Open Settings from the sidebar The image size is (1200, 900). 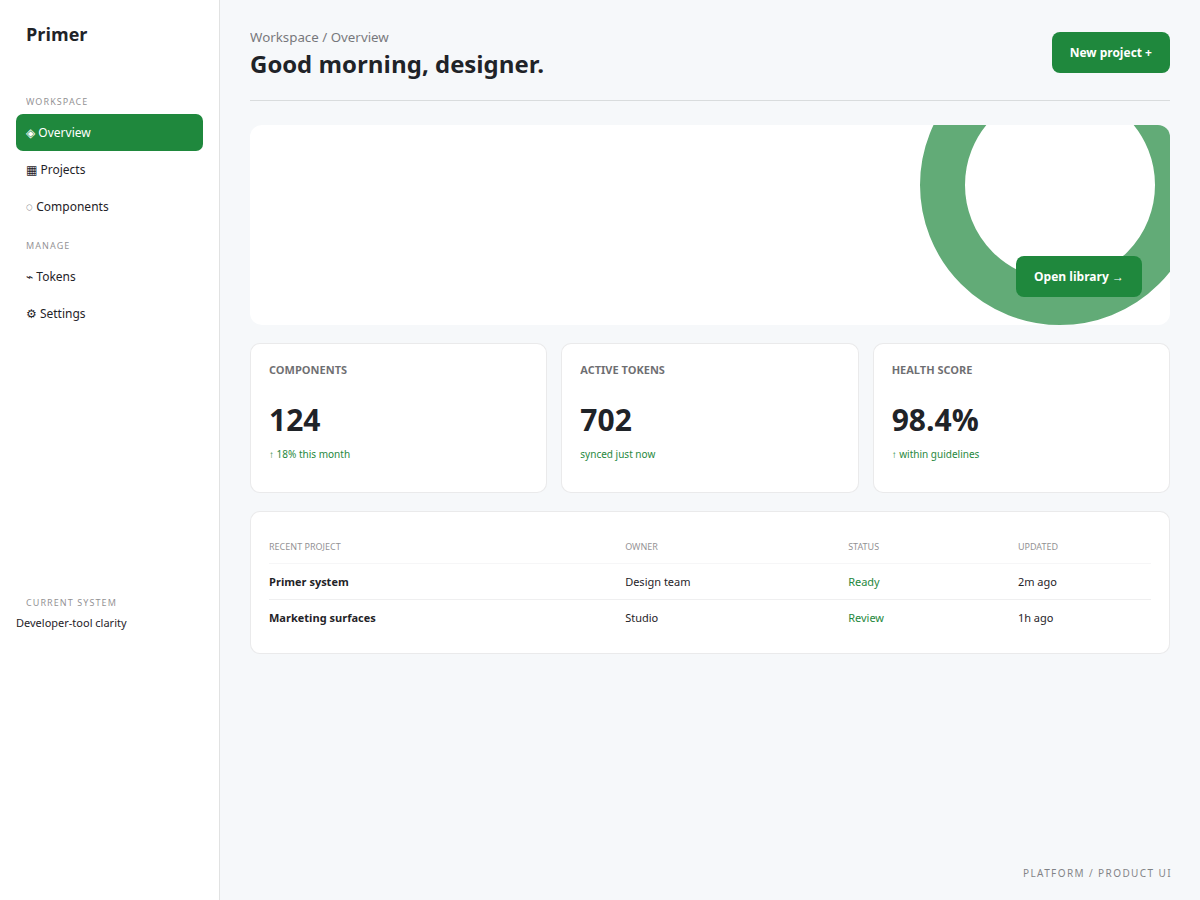(109, 314)
